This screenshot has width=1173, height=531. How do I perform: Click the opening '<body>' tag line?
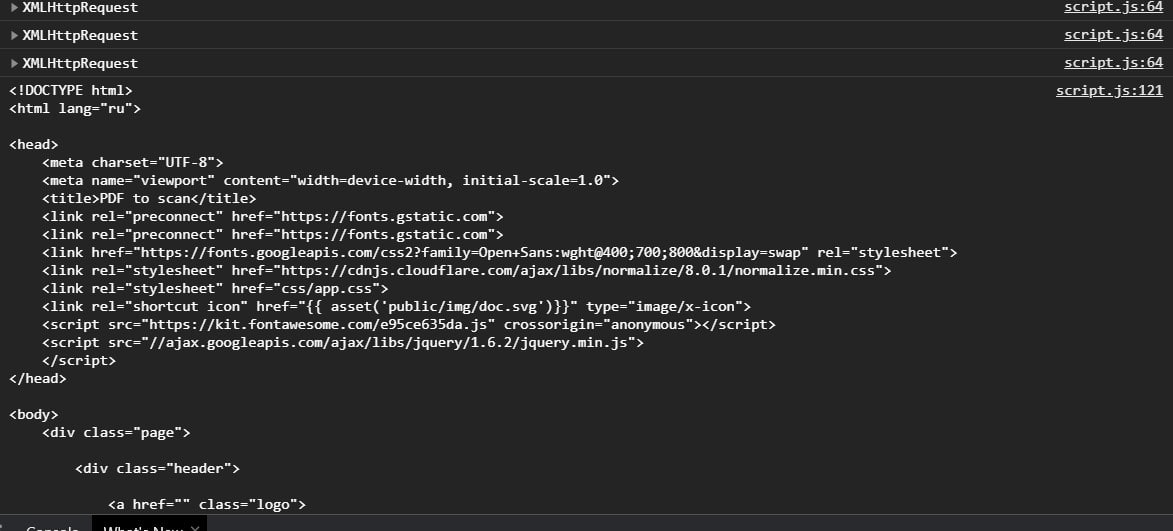[34, 414]
